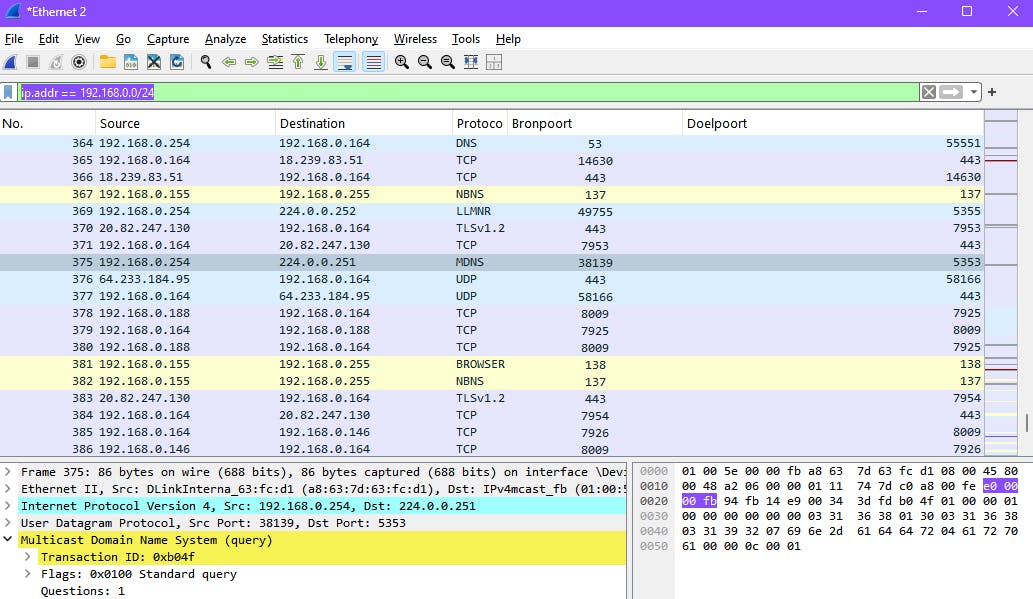Zoom in on packet list text
The height and width of the screenshot is (599, 1033).
[402, 62]
